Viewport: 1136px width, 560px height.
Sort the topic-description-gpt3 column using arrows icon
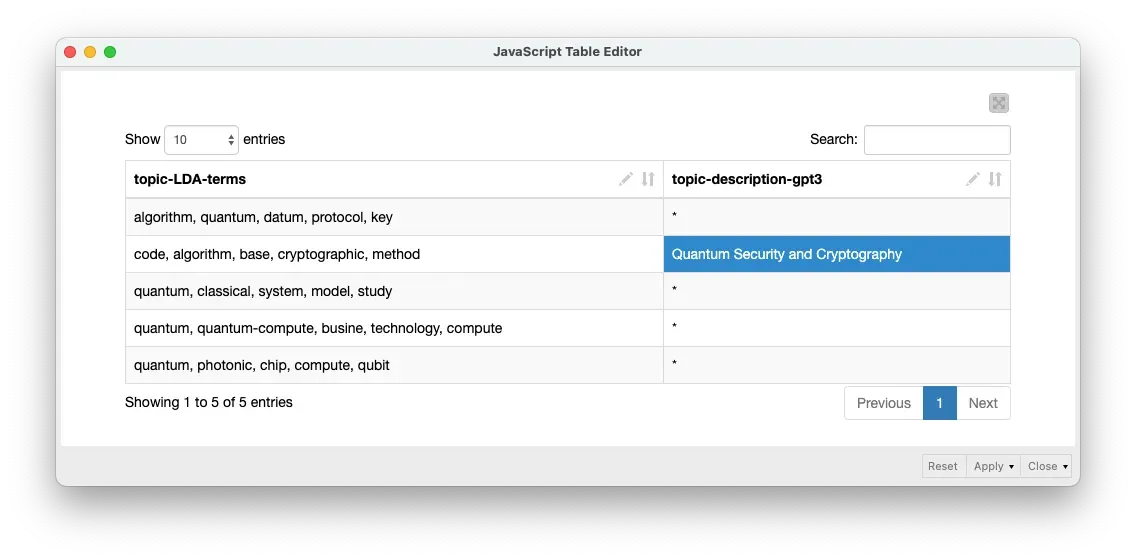pos(995,179)
